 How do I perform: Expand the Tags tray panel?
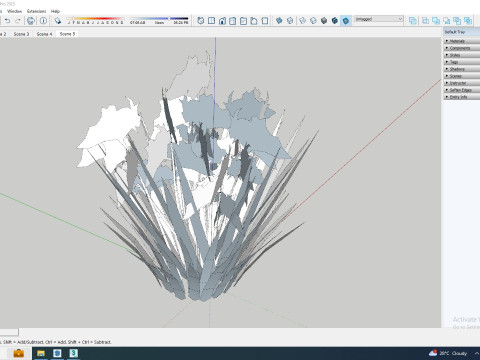click(x=462, y=62)
